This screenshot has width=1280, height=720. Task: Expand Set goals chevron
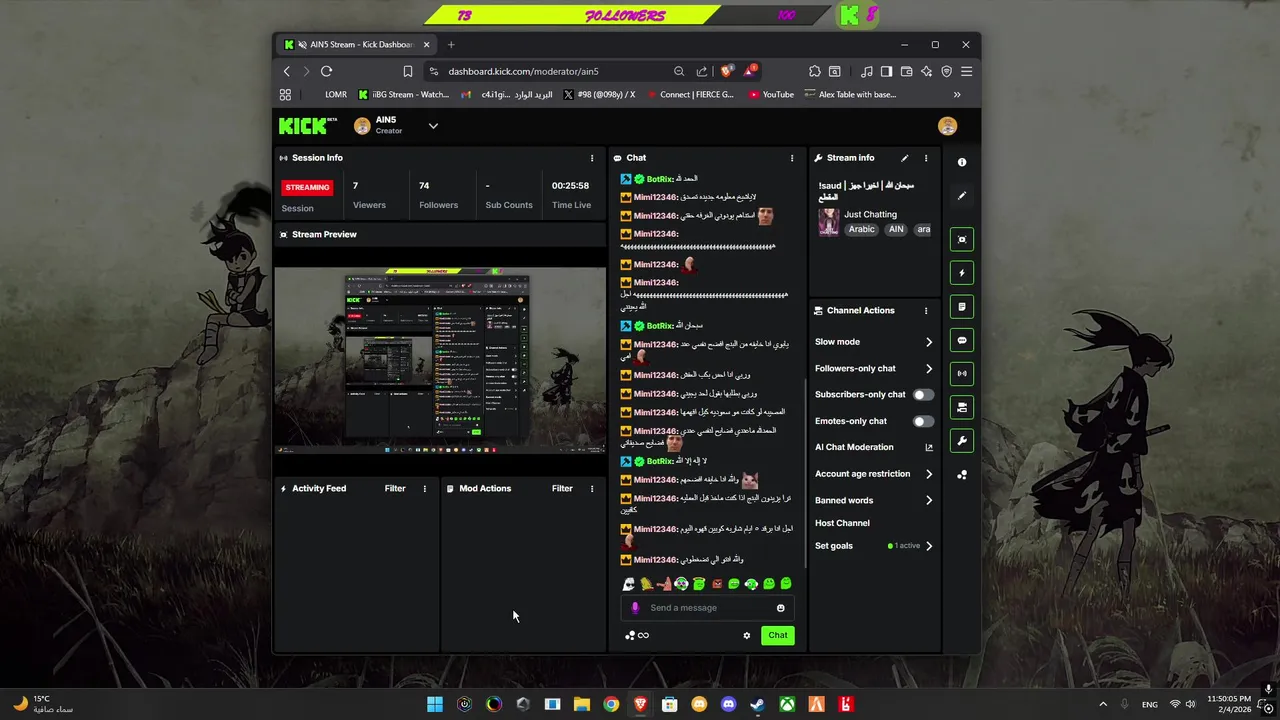pyautogui.click(x=929, y=546)
